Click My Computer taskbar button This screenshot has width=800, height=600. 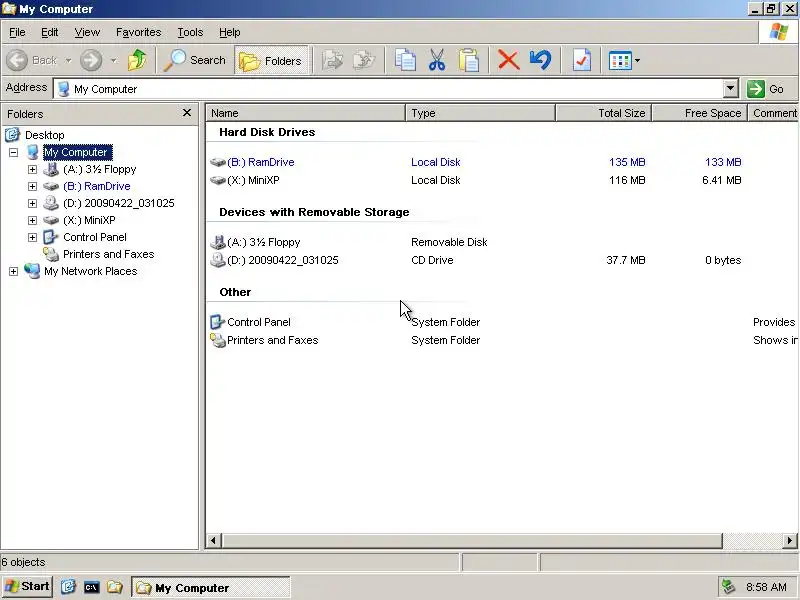(x=211, y=588)
